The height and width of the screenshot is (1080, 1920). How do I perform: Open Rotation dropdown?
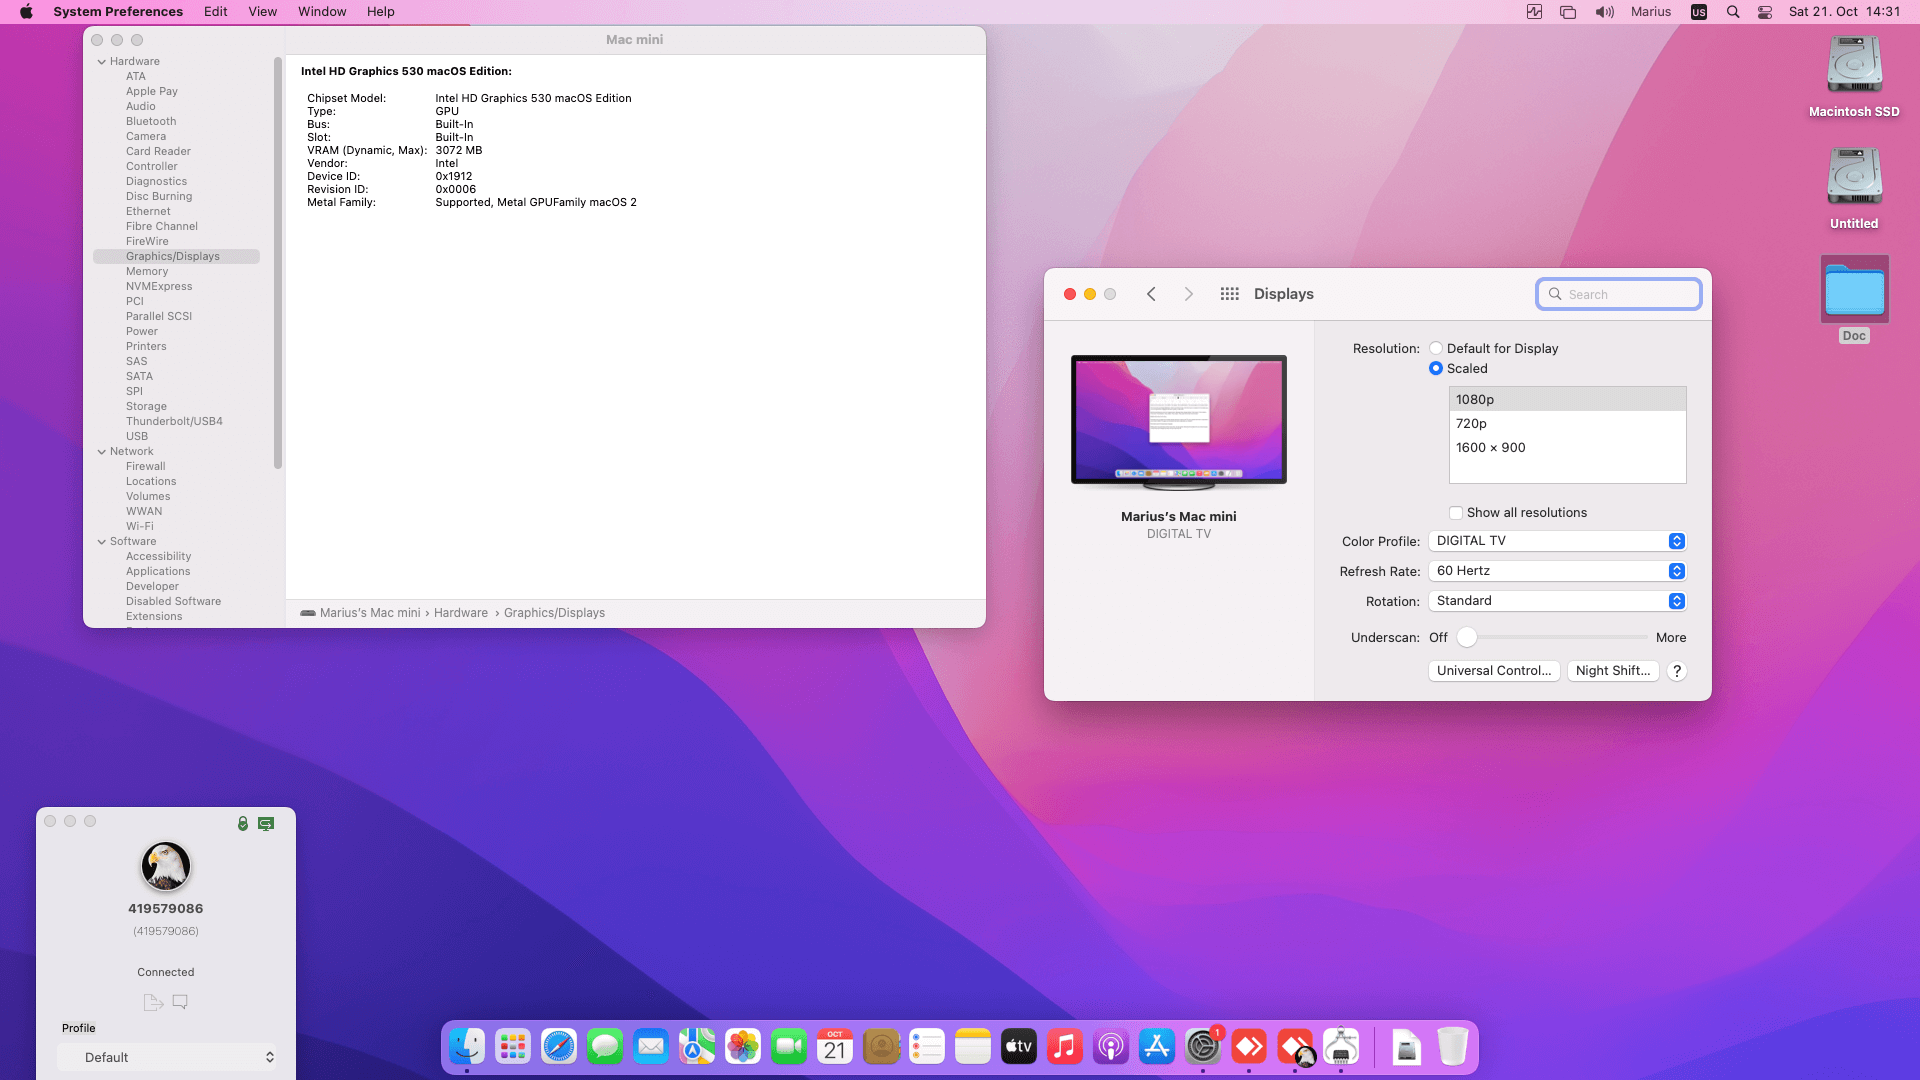point(1557,601)
